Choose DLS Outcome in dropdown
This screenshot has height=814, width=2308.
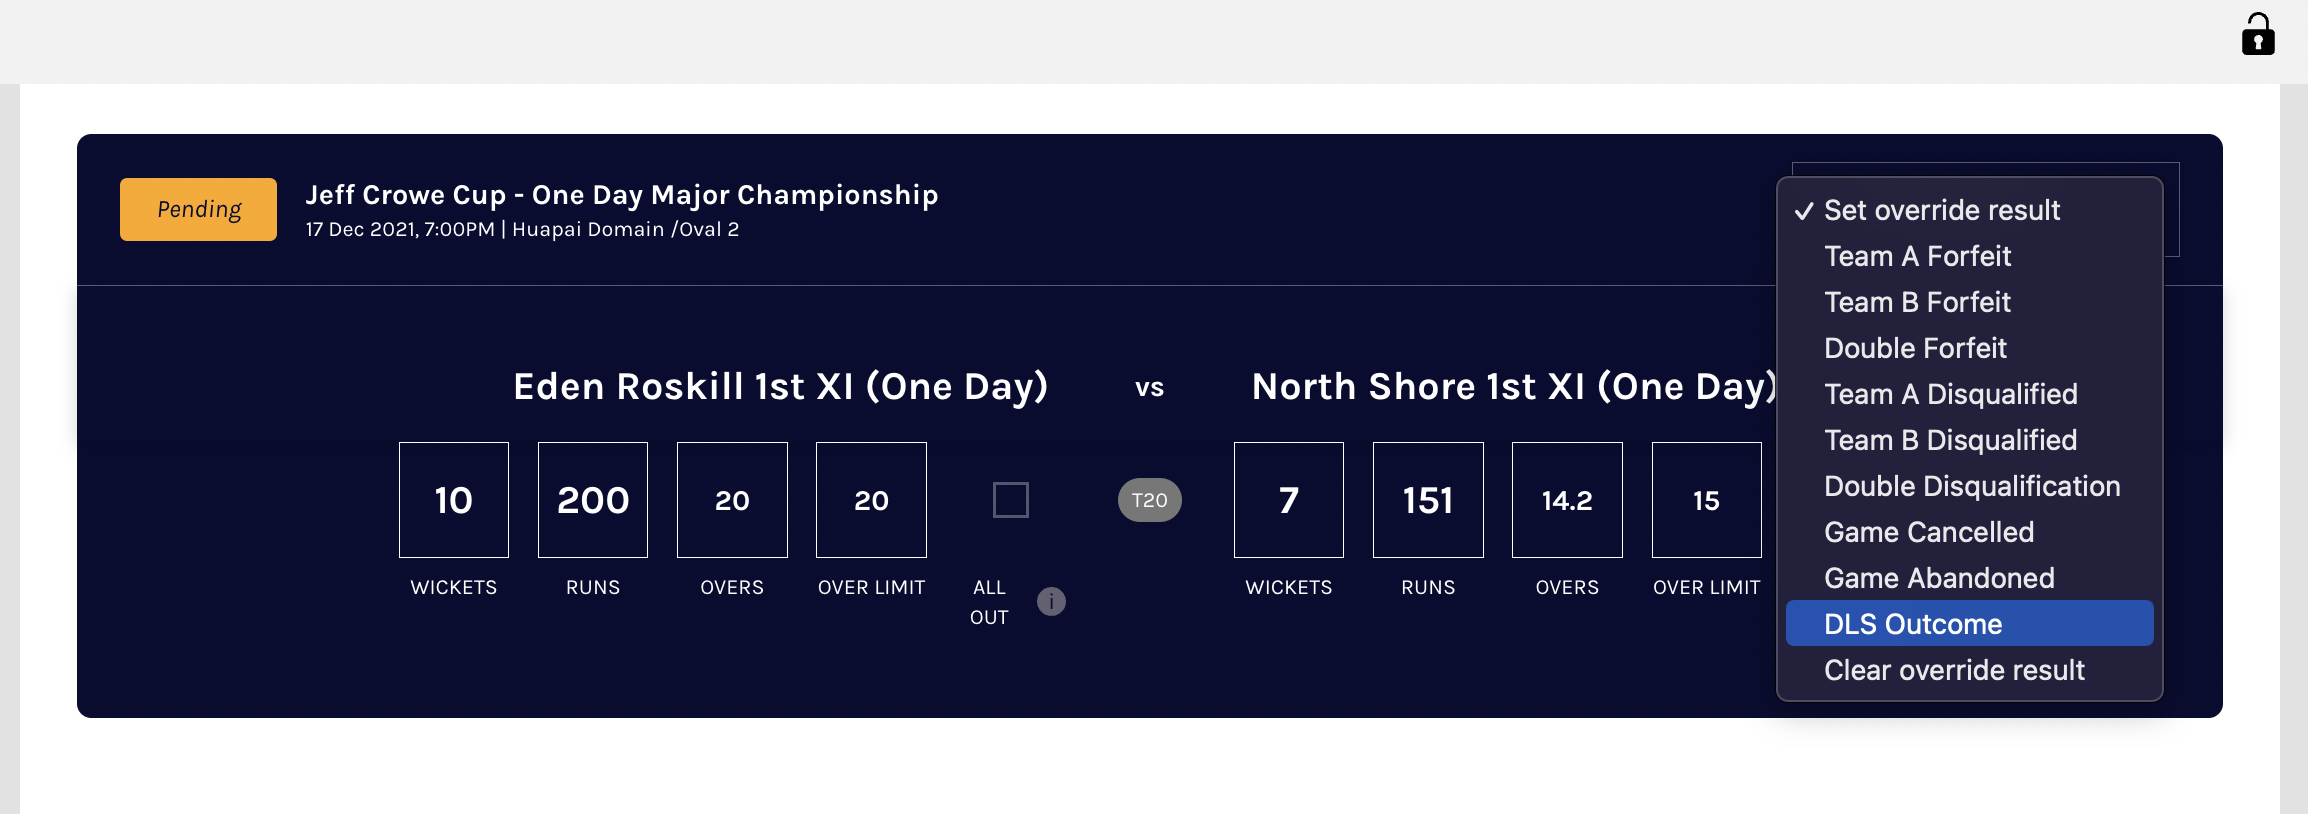[1912, 624]
